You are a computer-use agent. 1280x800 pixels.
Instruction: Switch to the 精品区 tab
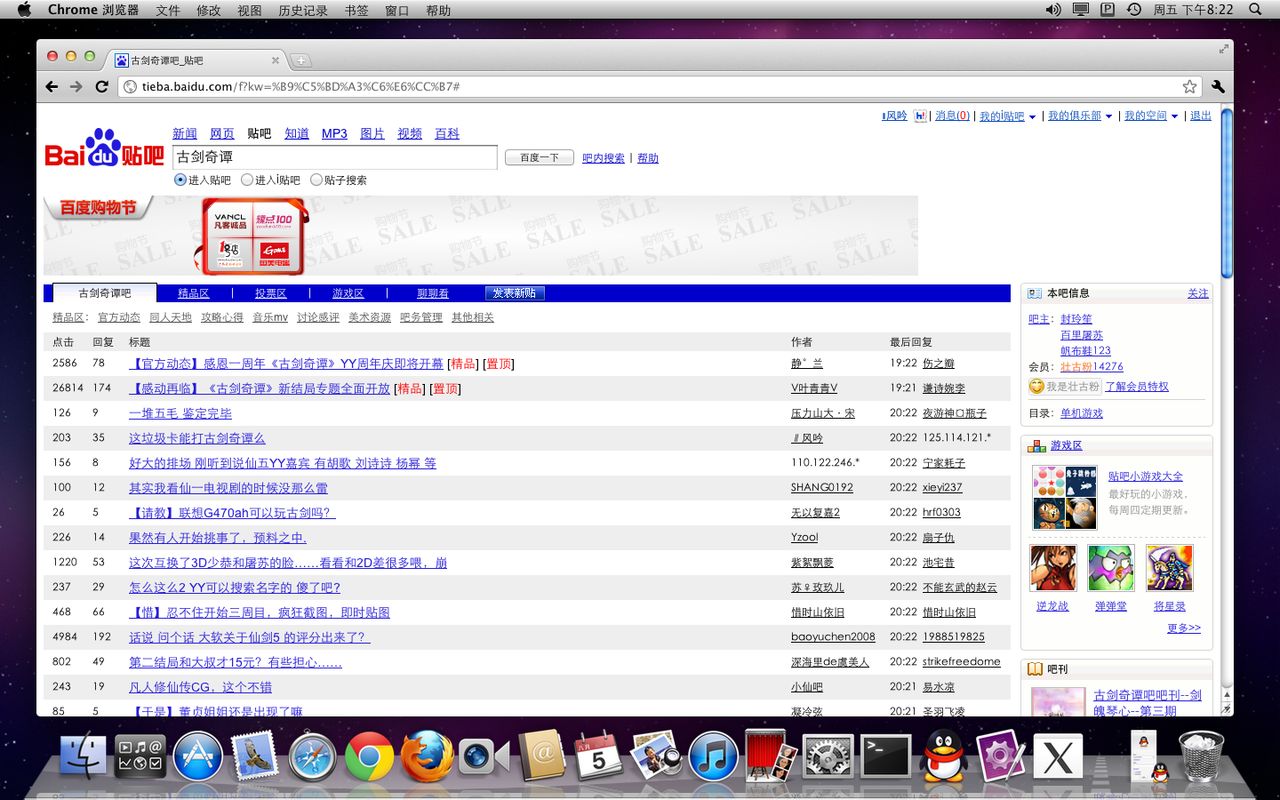(x=193, y=293)
